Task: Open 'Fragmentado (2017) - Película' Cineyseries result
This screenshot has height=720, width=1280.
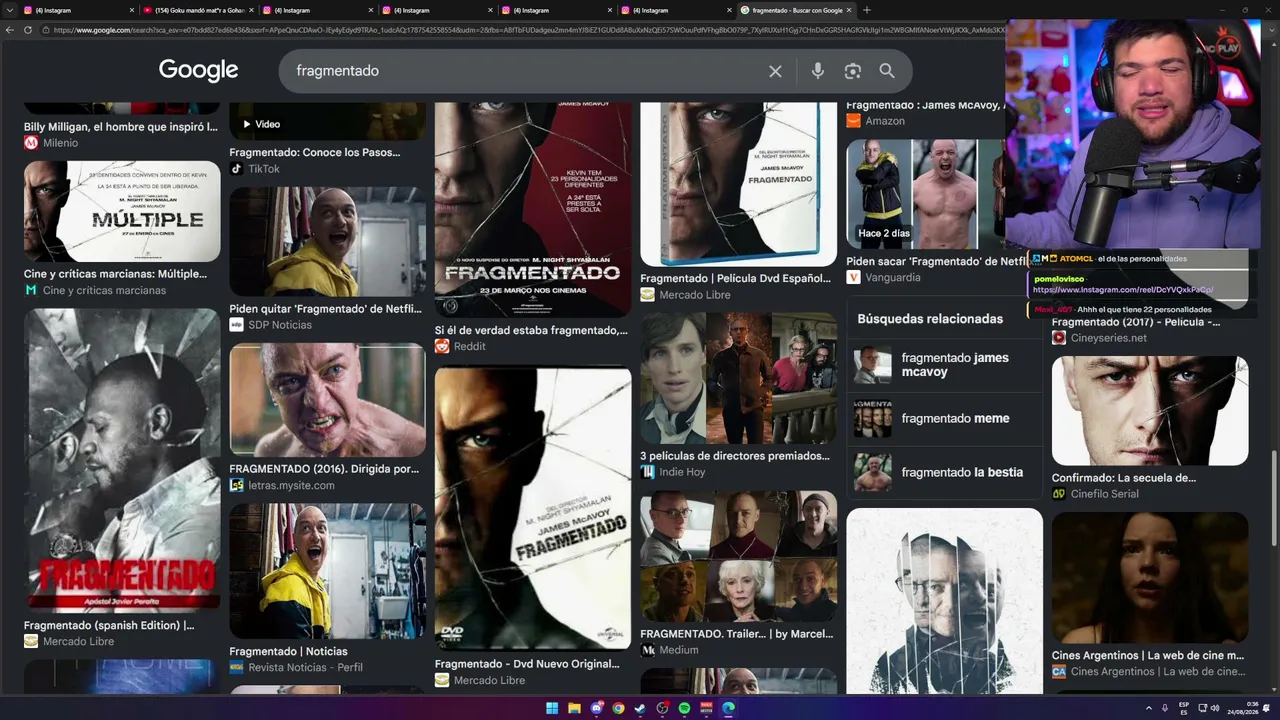Action: point(1136,322)
